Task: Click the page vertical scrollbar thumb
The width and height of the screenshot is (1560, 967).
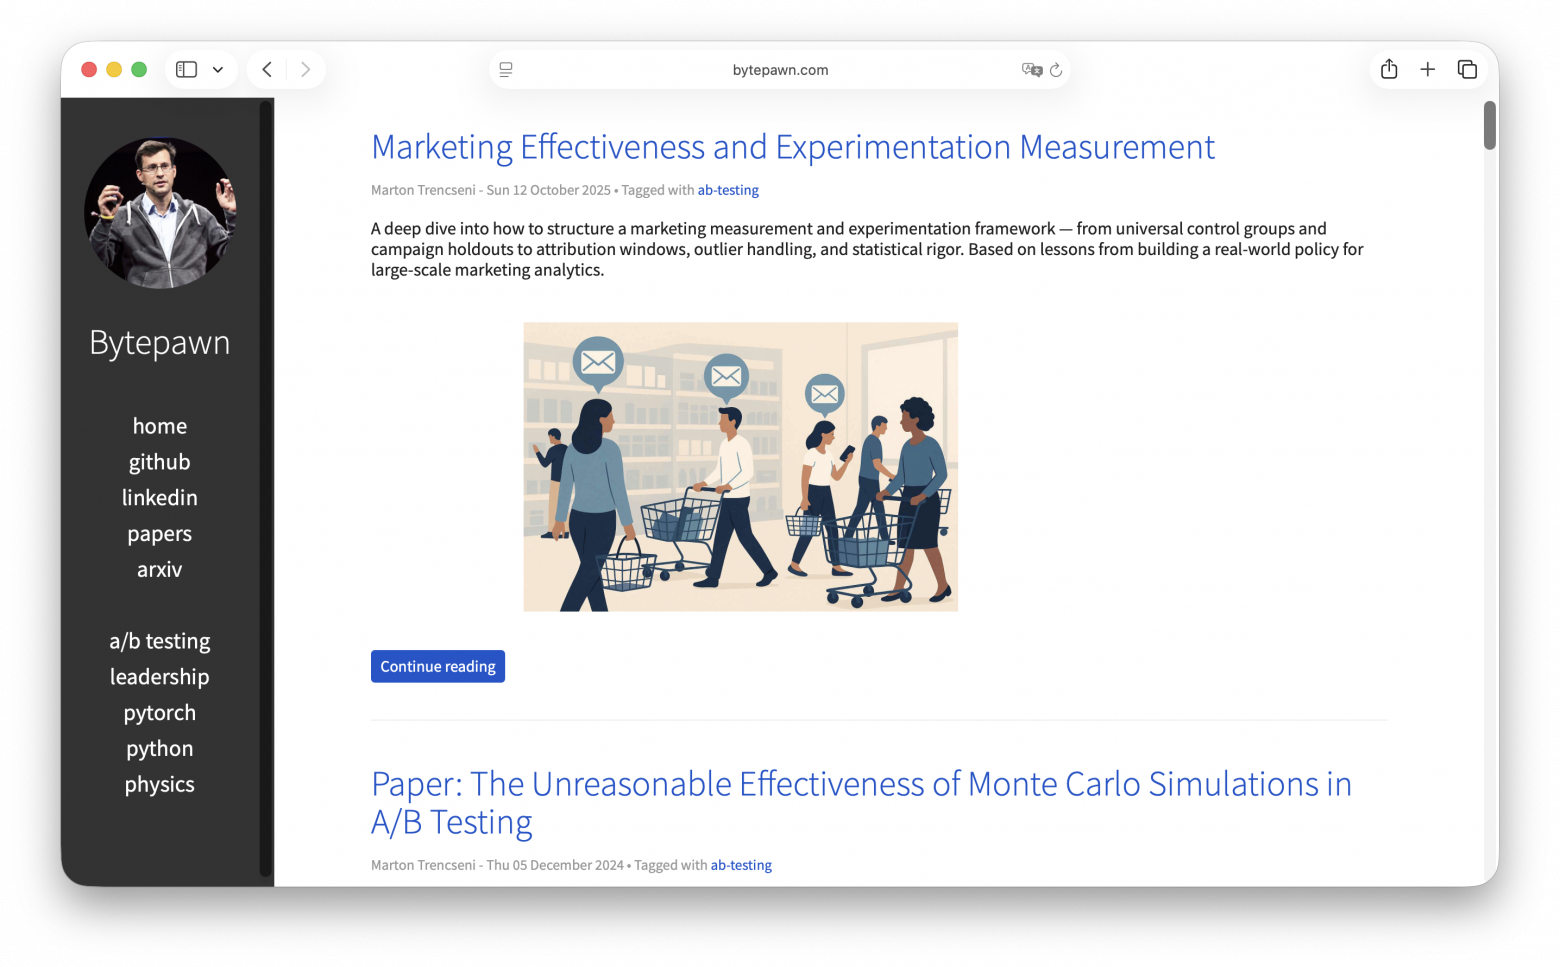Action: [x=1489, y=126]
